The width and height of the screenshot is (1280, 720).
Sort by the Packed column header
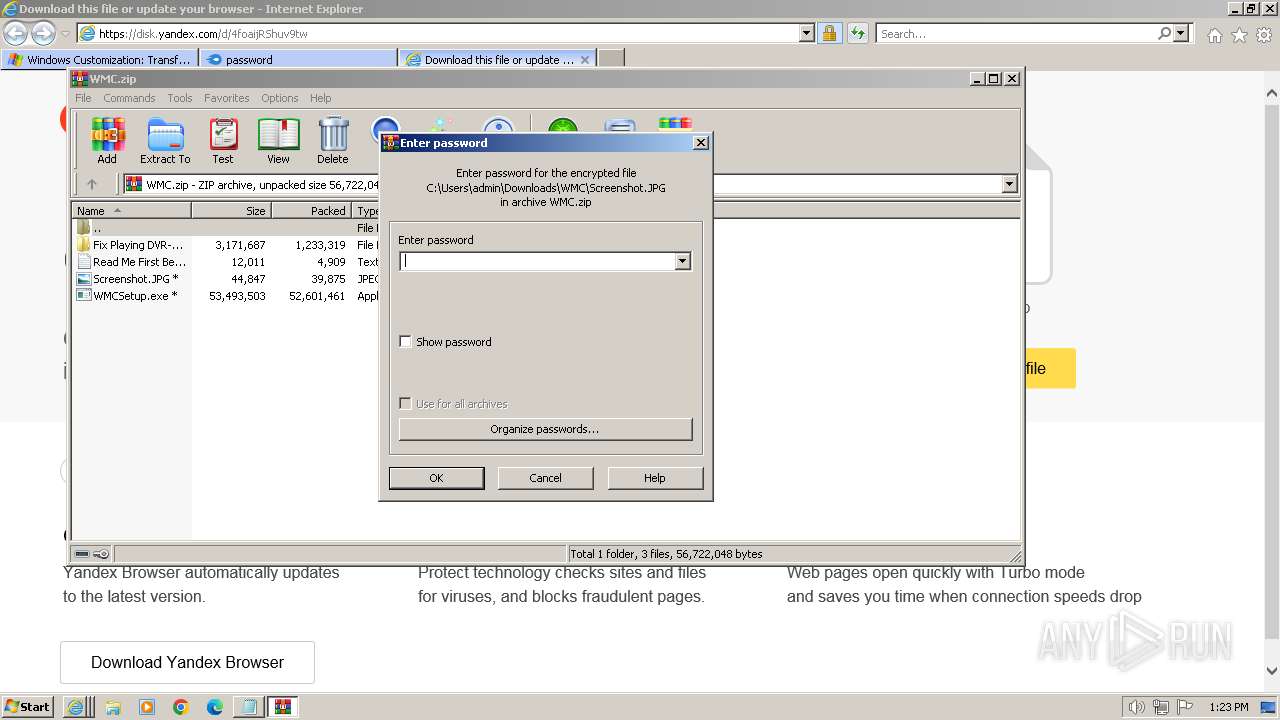pos(311,211)
